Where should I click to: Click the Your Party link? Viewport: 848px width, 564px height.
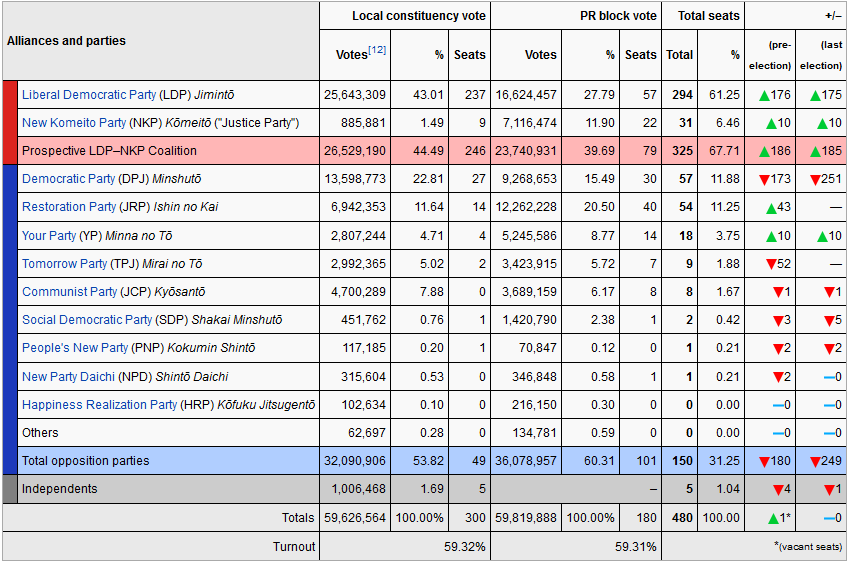point(49,236)
